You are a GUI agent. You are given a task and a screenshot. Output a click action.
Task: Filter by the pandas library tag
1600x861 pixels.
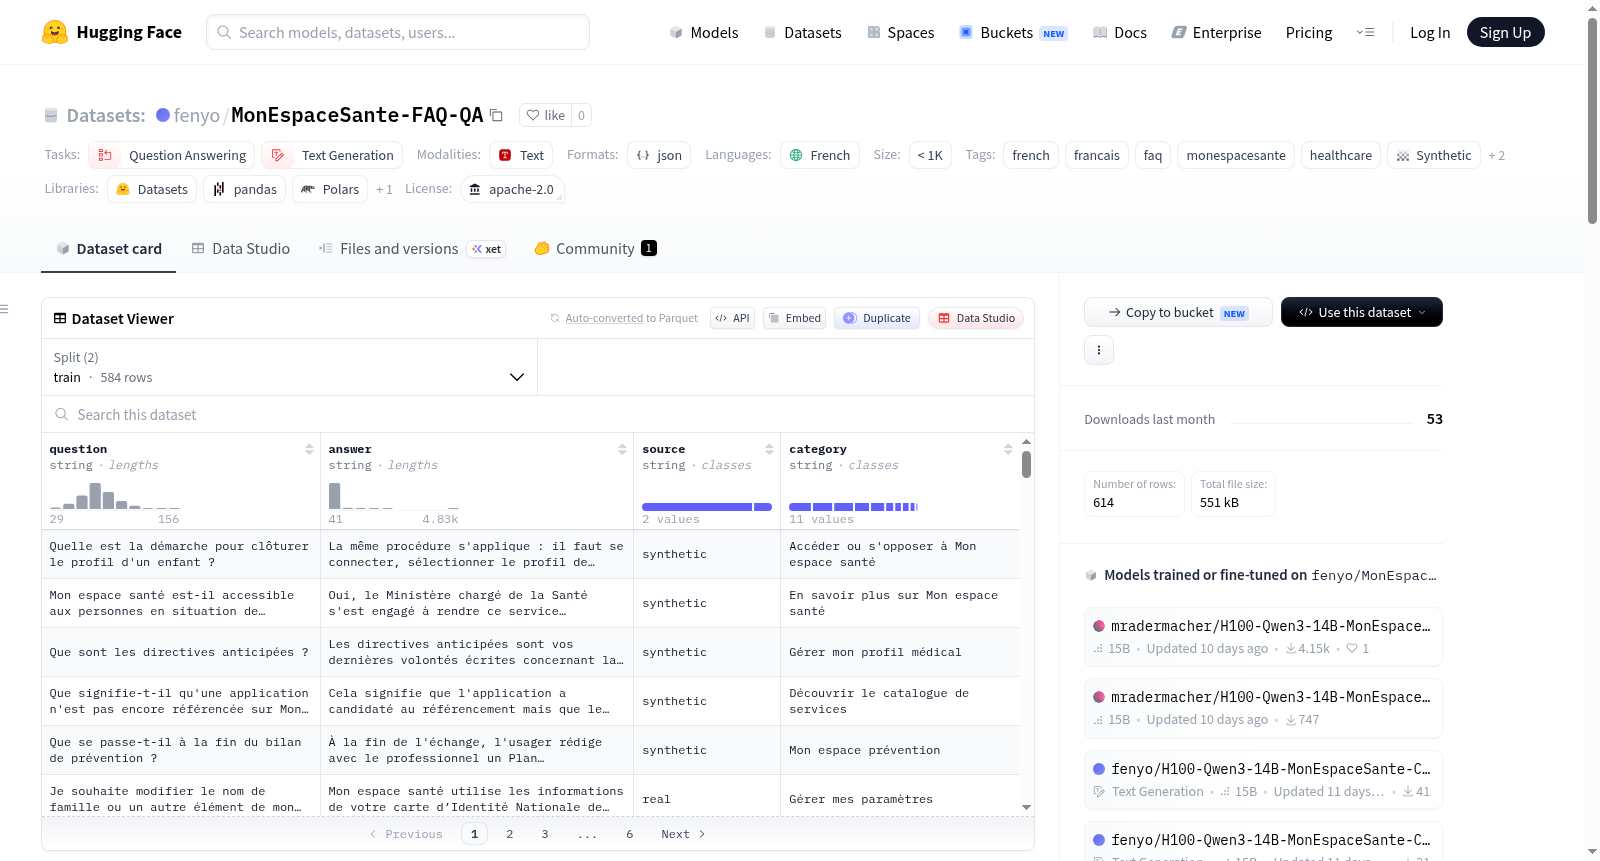point(245,189)
